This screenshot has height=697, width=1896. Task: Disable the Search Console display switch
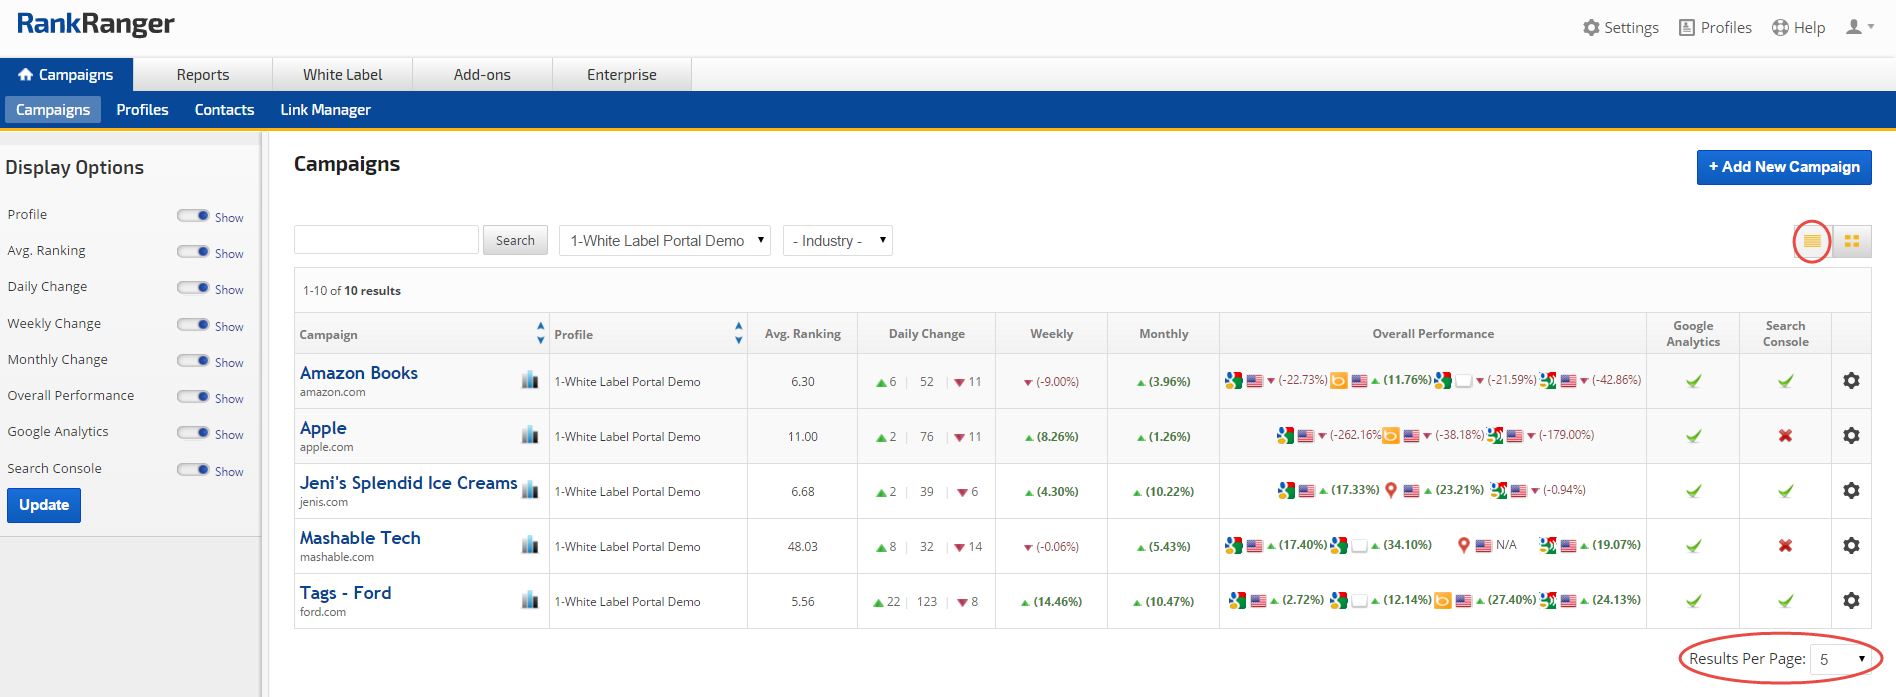coord(193,470)
